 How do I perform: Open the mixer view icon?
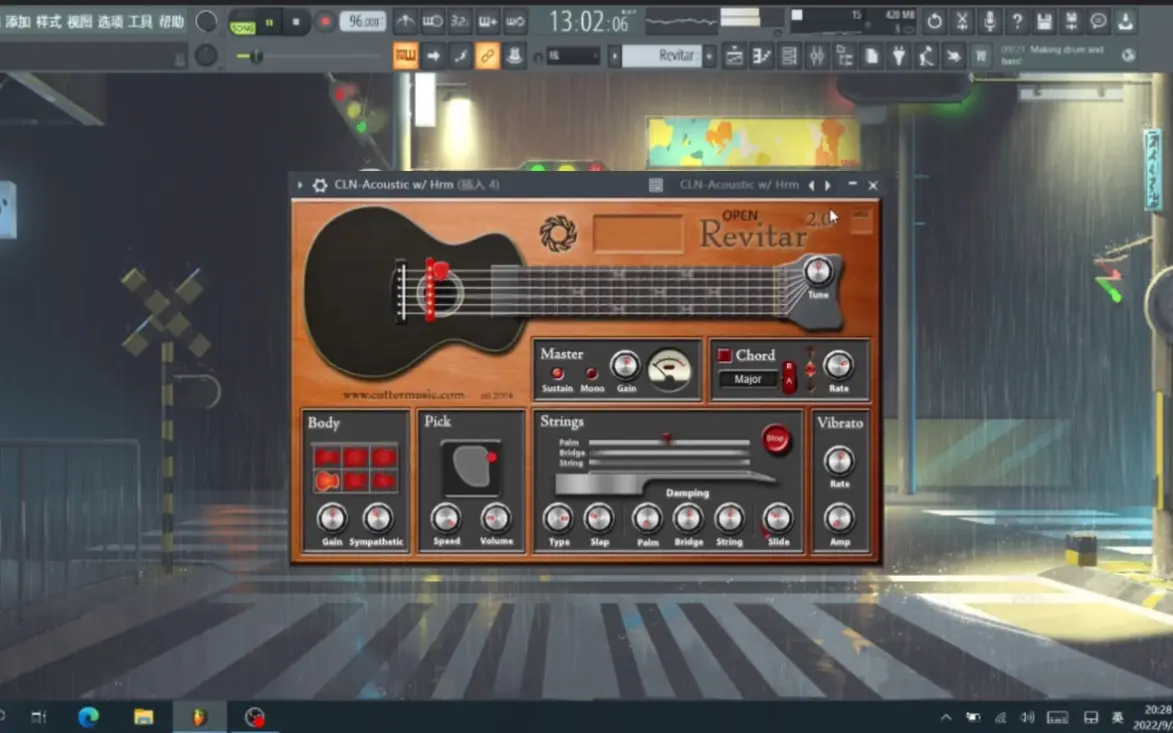(816, 55)
